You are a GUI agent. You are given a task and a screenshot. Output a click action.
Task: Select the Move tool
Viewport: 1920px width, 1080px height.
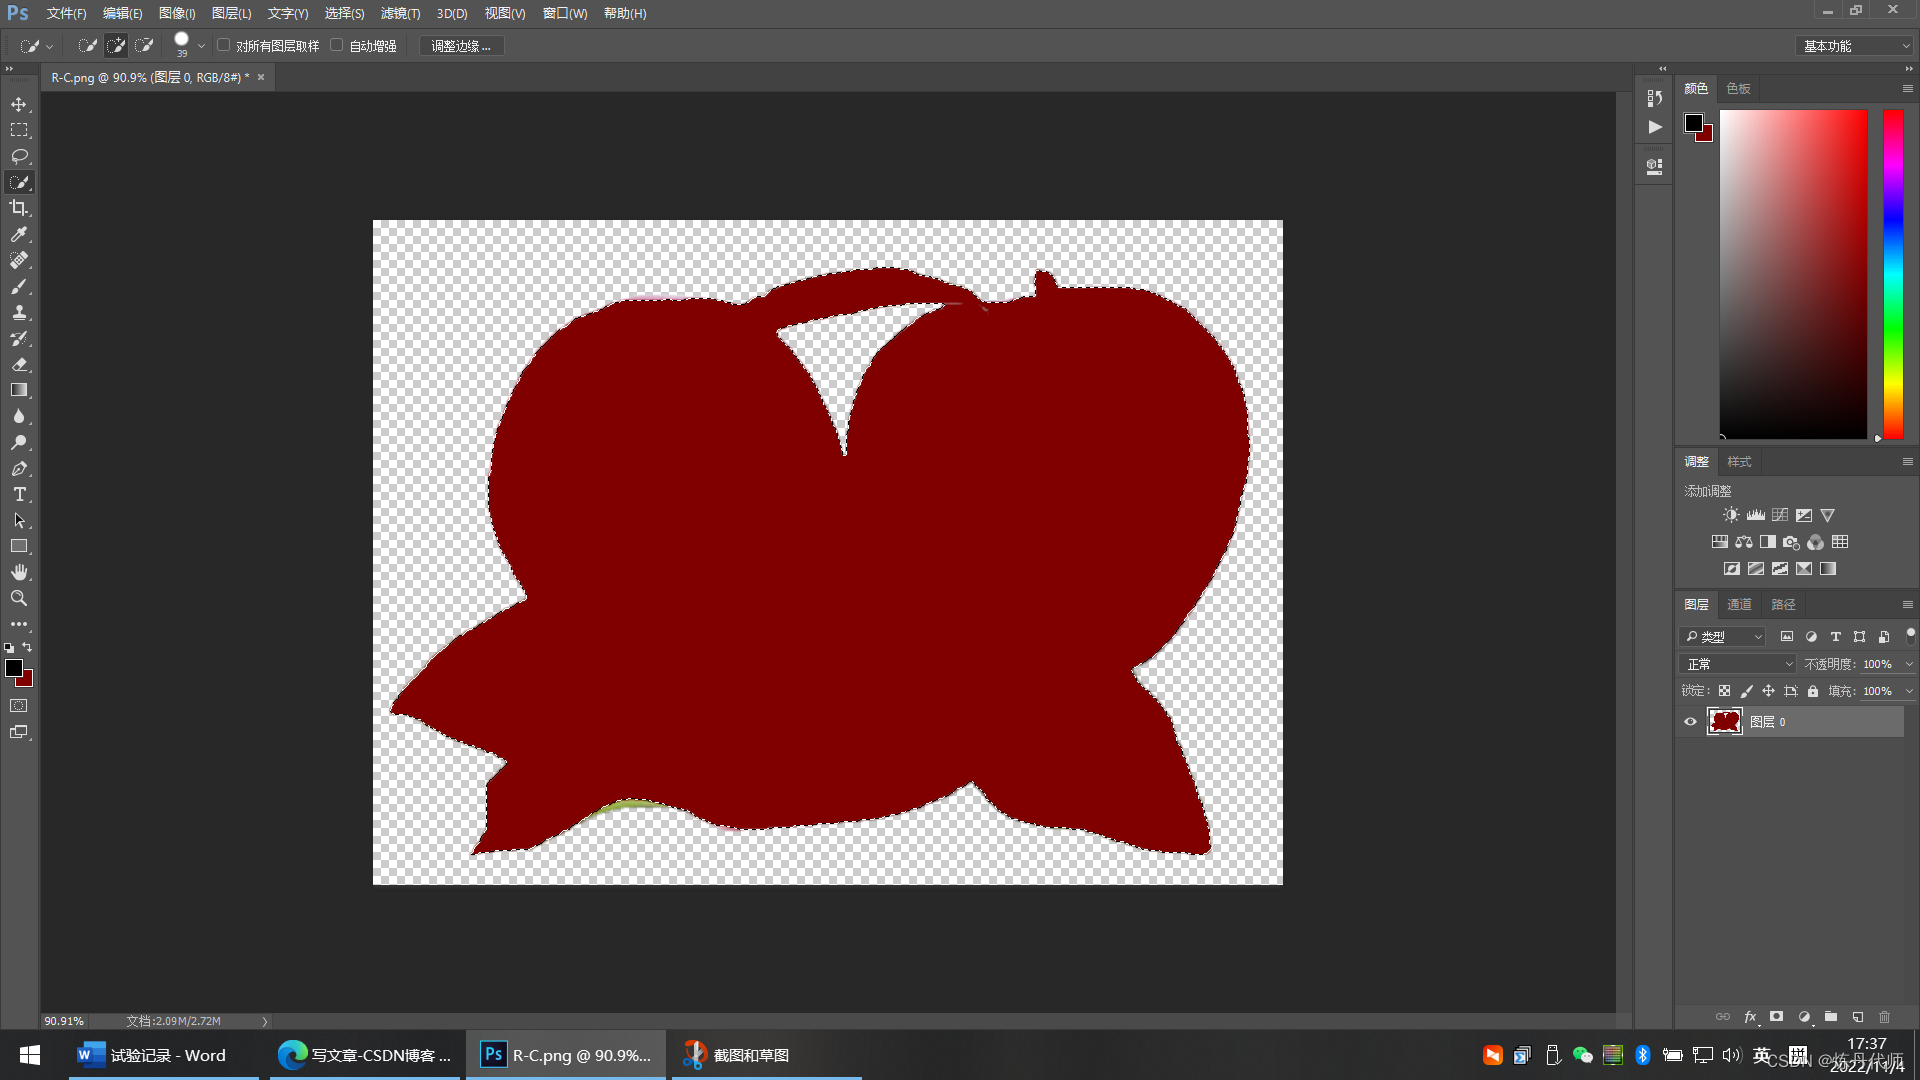coord(19,104)
